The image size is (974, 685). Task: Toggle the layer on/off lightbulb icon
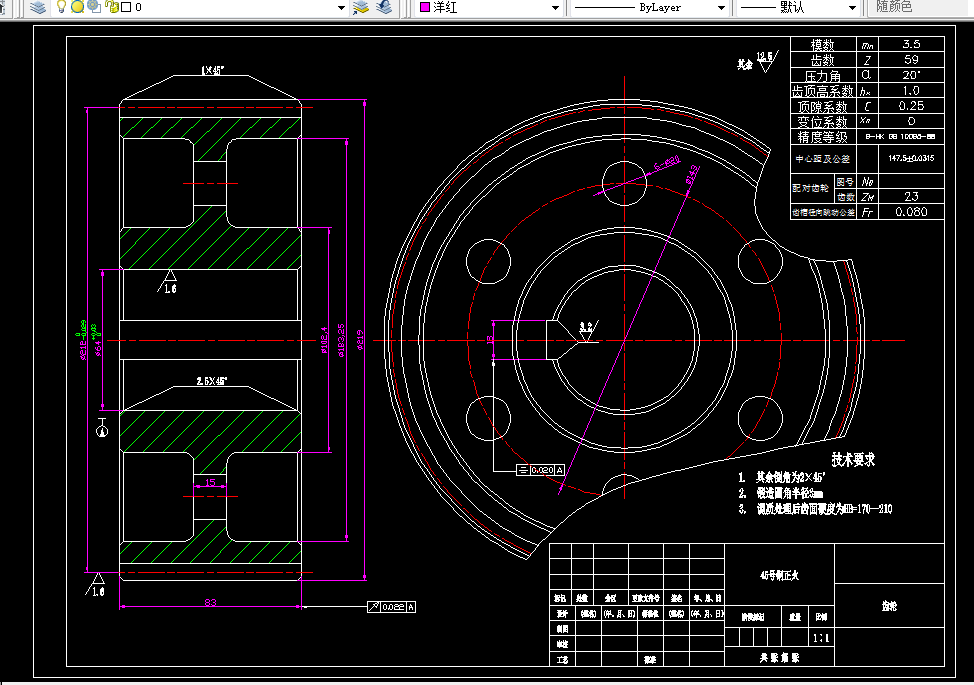pyautogui.click(x=61, y=7)
